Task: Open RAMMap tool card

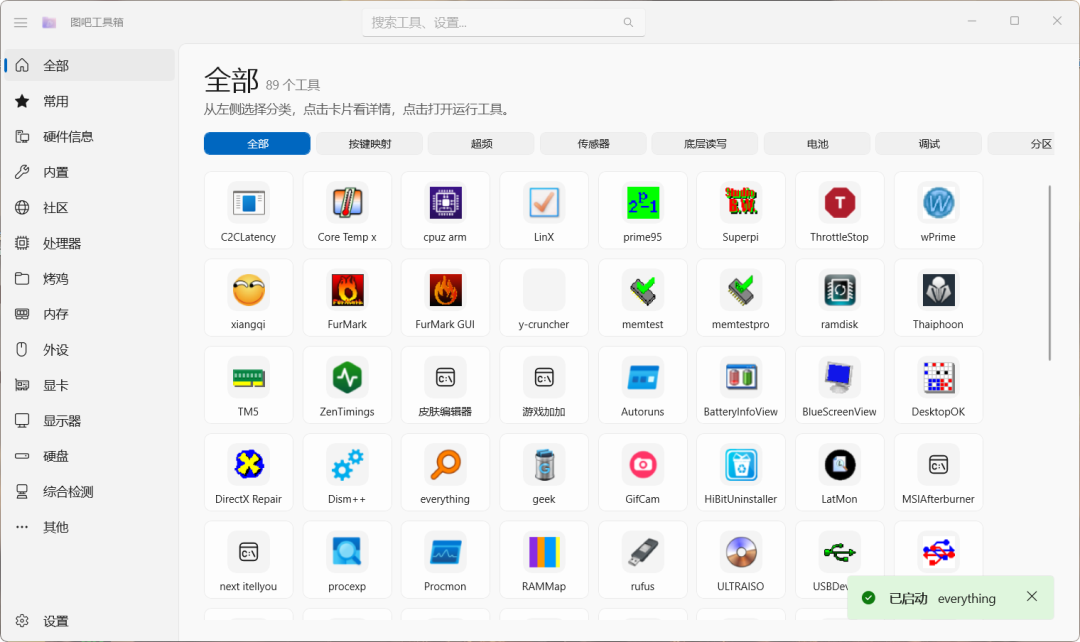Action: [x=543, y=560]
